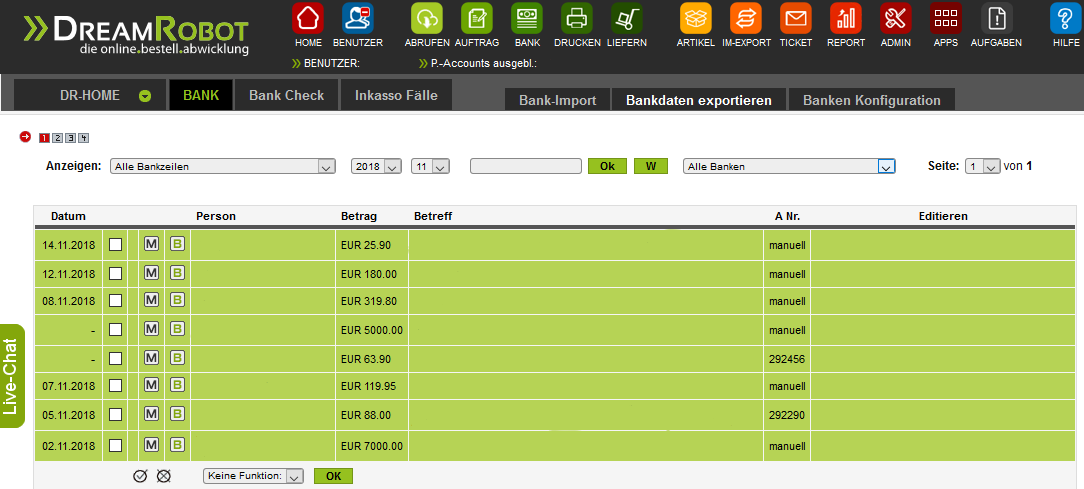
Task: Open the Banken Konfiguration tab
Action: click(872, 100)
